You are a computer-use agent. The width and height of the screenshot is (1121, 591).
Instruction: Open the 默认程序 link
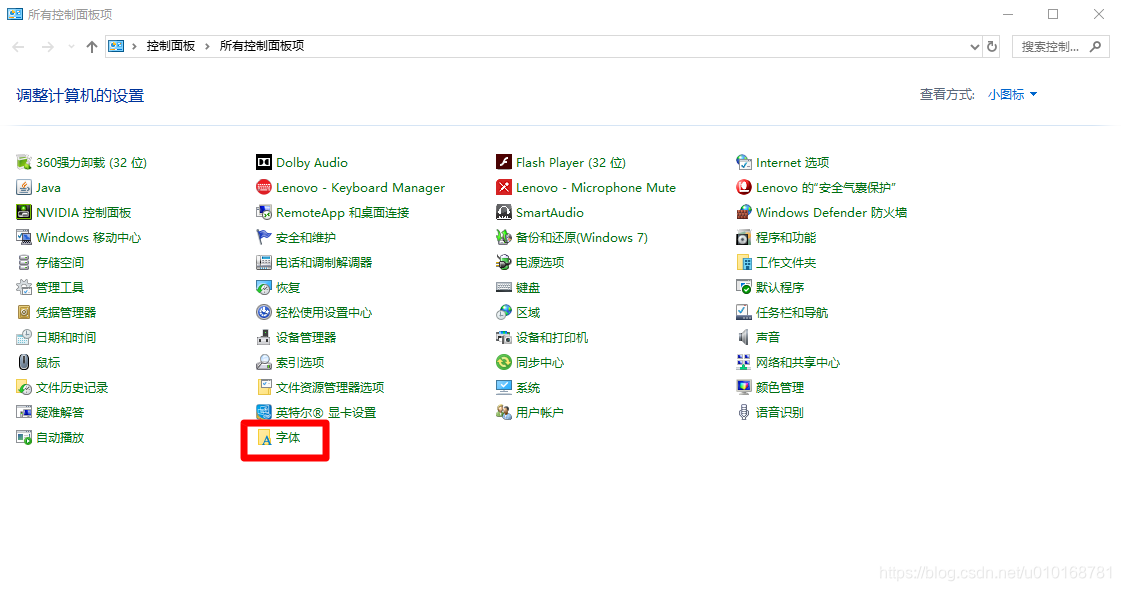[780, 287]
